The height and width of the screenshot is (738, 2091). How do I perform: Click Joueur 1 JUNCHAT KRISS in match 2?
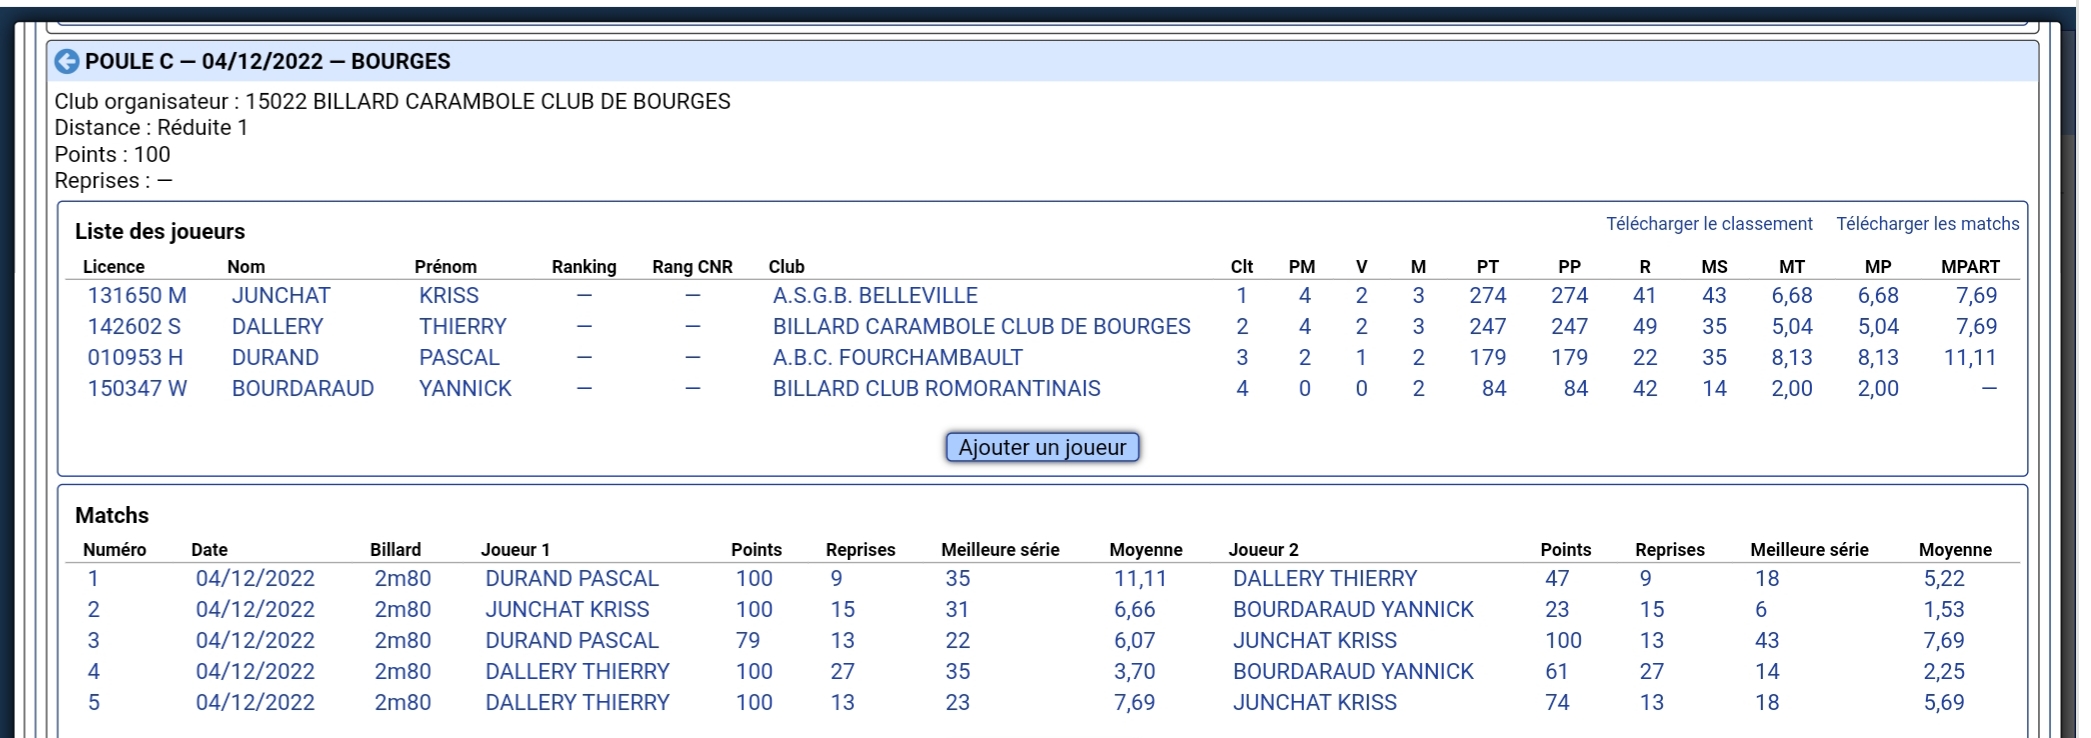click(567, 610)
